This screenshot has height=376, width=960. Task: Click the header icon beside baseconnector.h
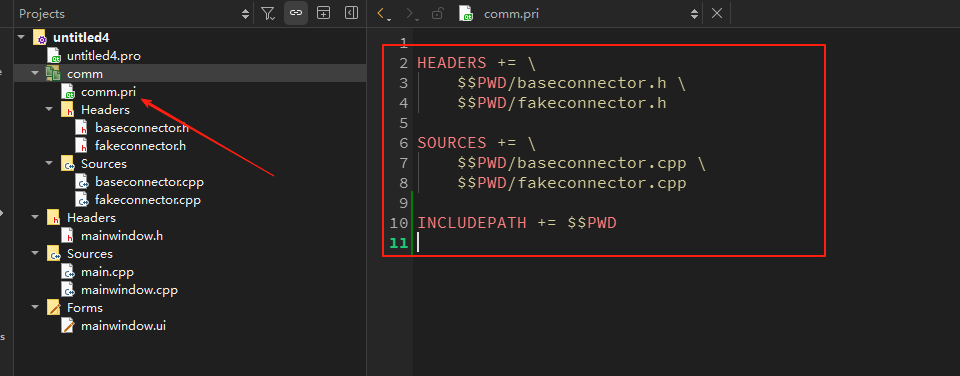click(x=82, y=128)
